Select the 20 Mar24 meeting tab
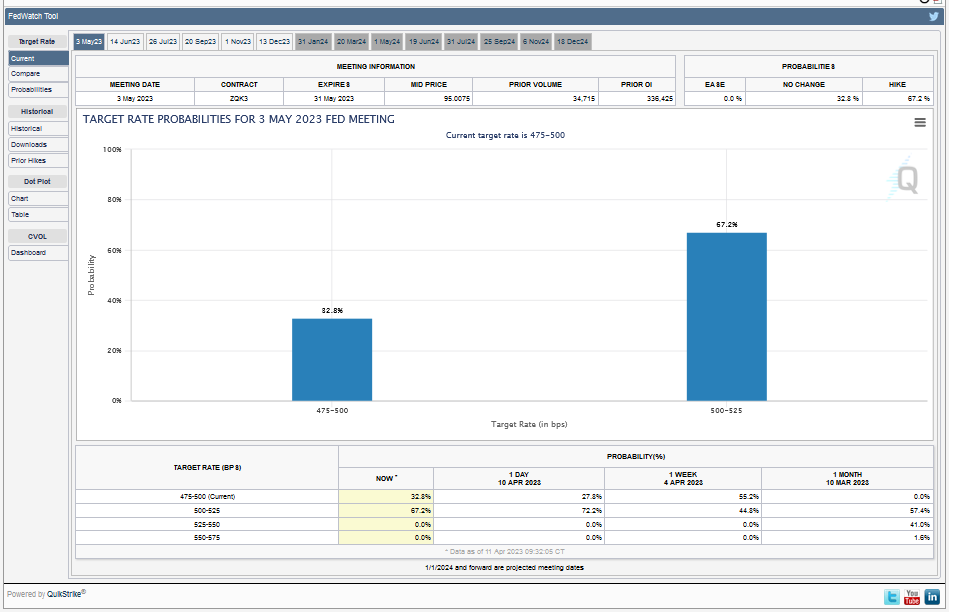This screenshot has height=612, width=958. point(351,42)
